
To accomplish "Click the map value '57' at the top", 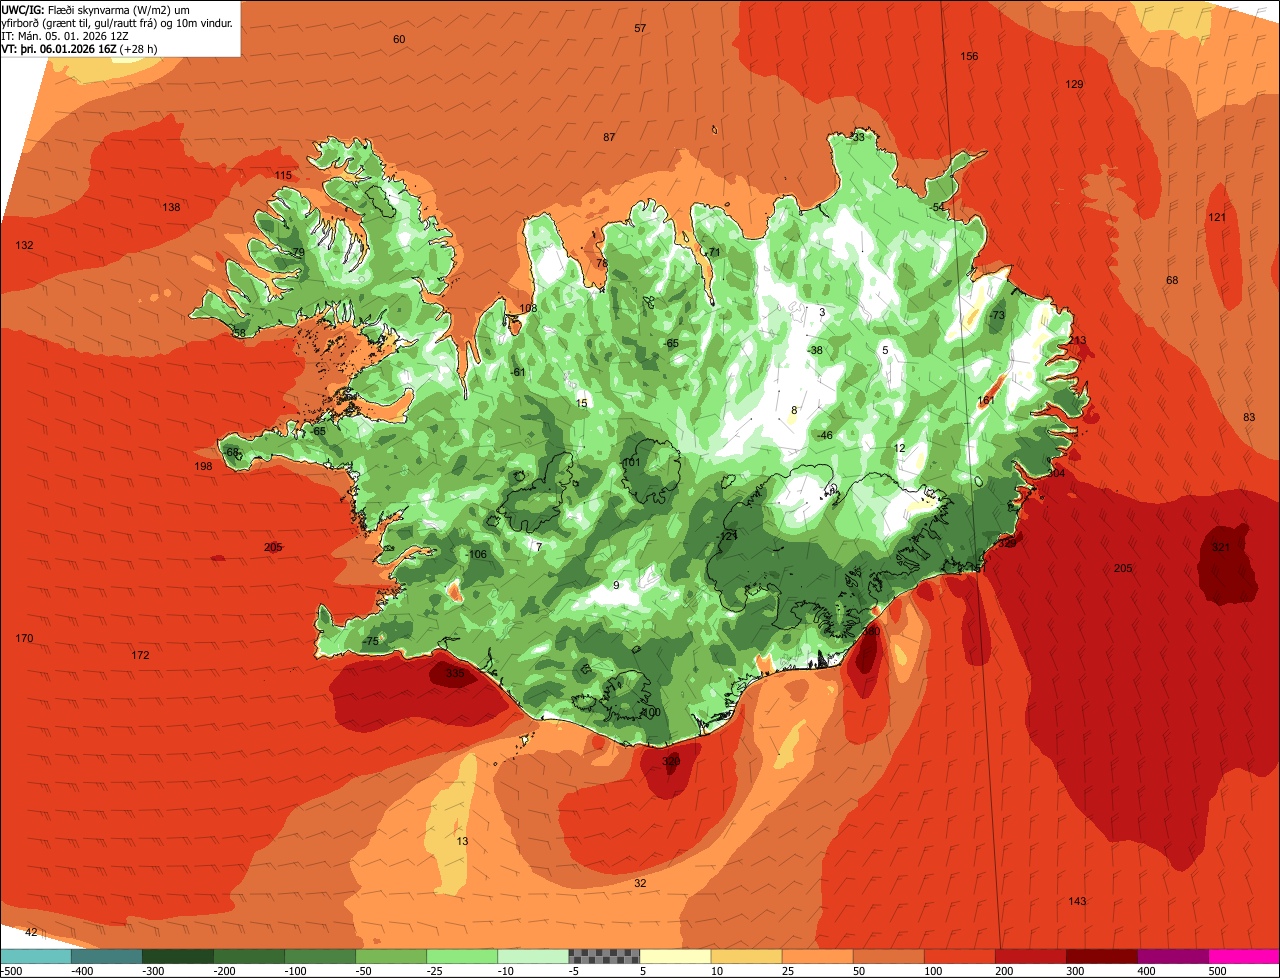I will tap(640, 28).
